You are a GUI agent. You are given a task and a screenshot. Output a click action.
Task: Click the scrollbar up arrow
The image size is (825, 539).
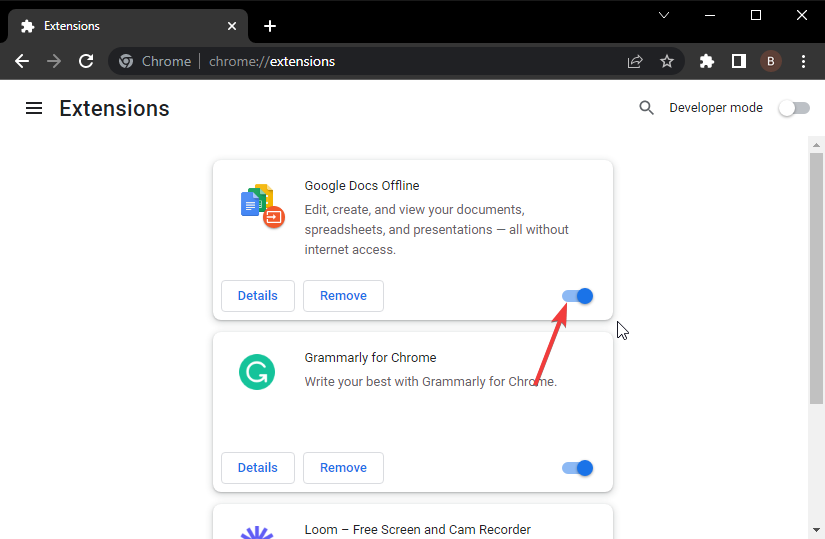click(816, 145)
